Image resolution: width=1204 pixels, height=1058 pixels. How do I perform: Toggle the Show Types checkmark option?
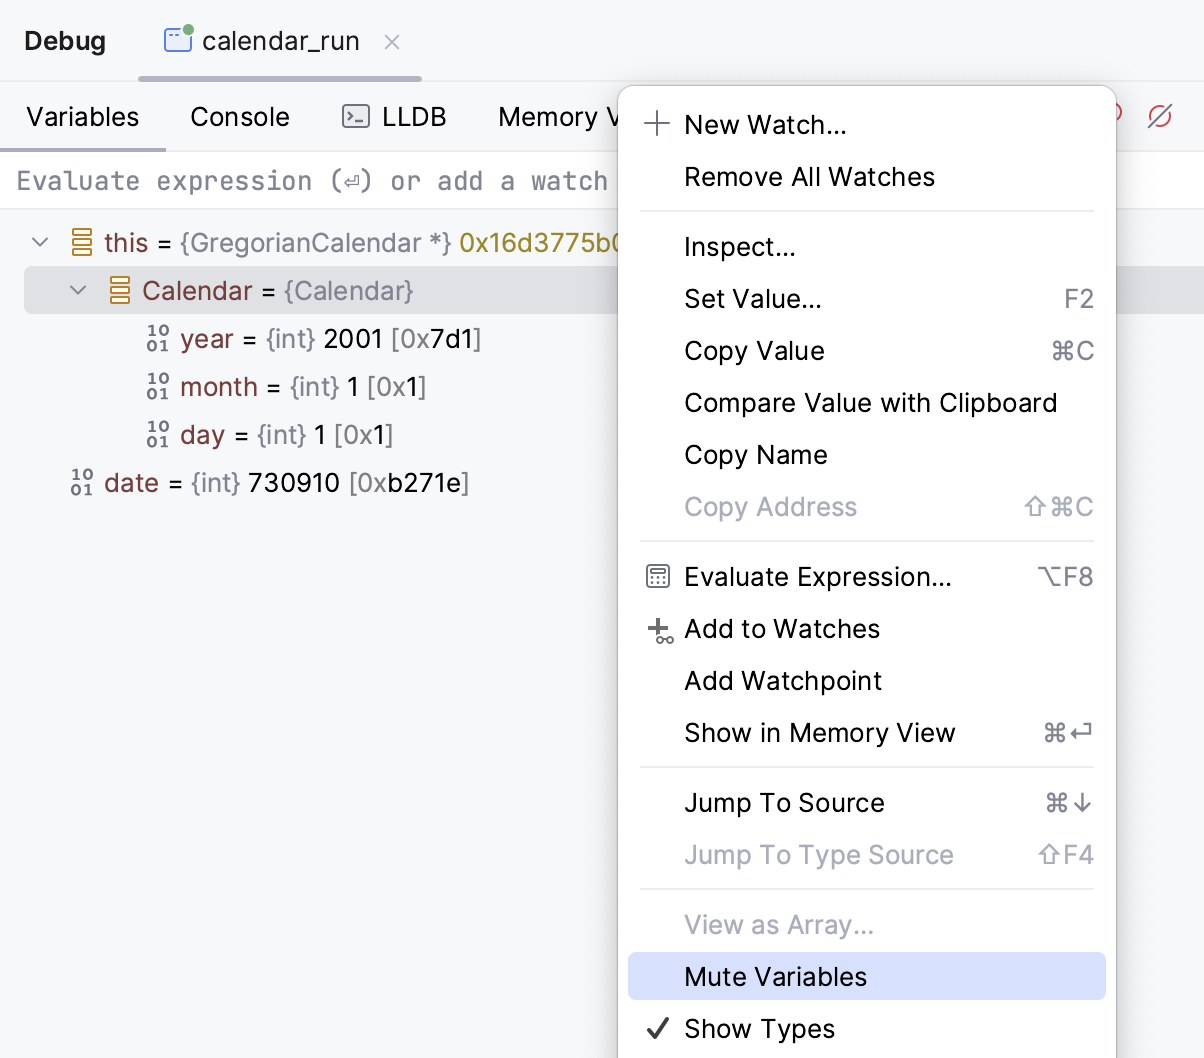pyautogui.click(x=759, y=1029)
